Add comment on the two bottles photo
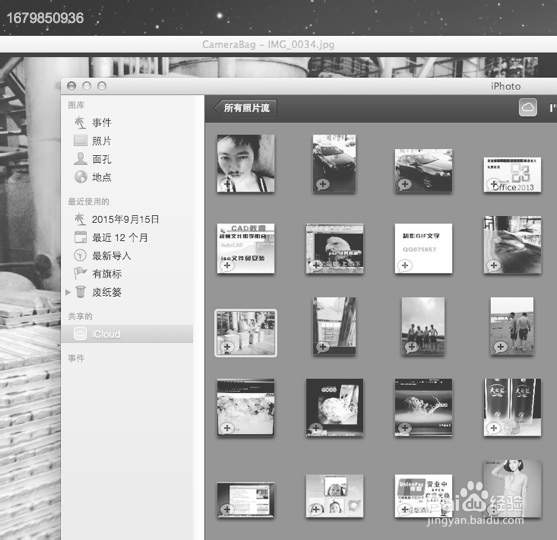The width and height of the screenshot is (557, 540). tap(494, 428)
